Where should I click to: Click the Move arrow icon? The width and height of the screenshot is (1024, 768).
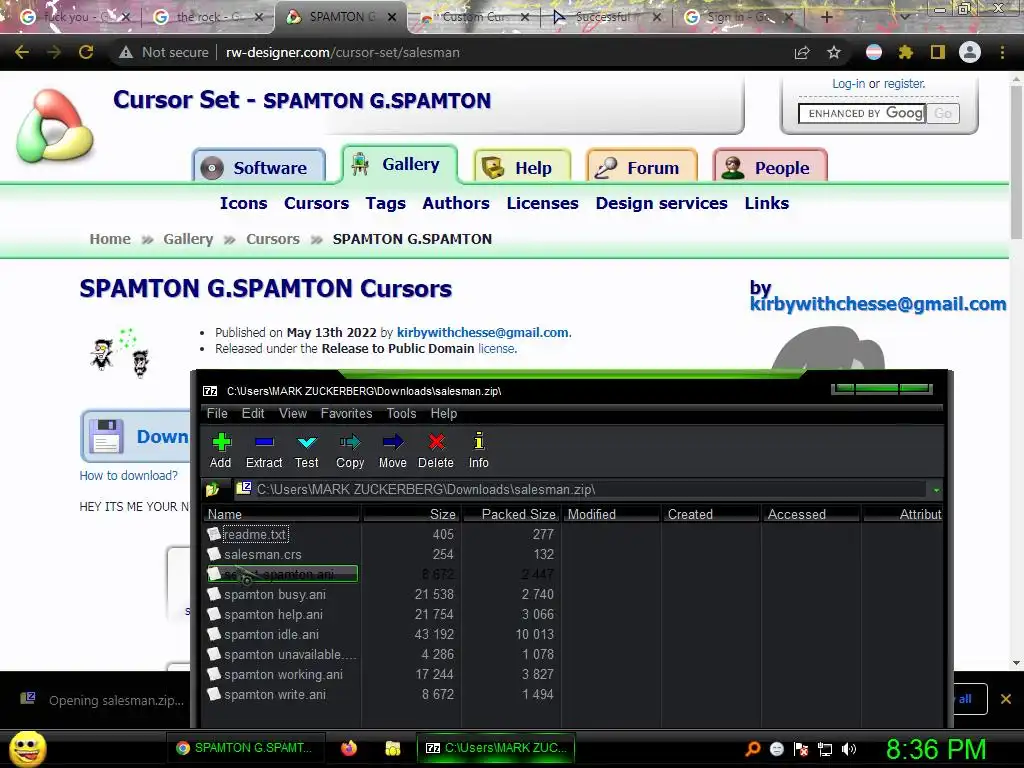coord(392,442)
